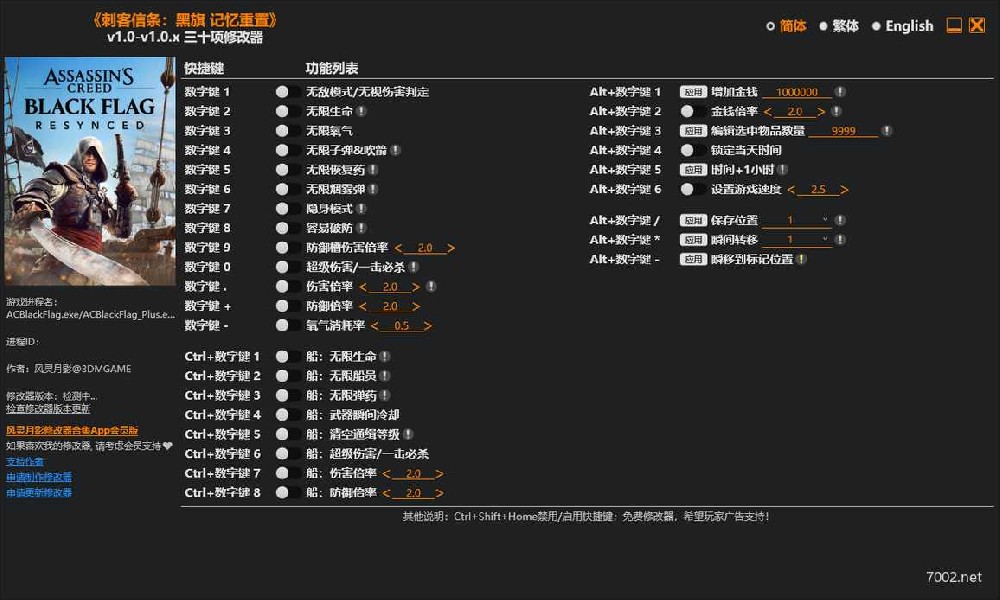Toggle 氧气消耗率 switch
The image size is (1000, 600).
pos(288,325)
